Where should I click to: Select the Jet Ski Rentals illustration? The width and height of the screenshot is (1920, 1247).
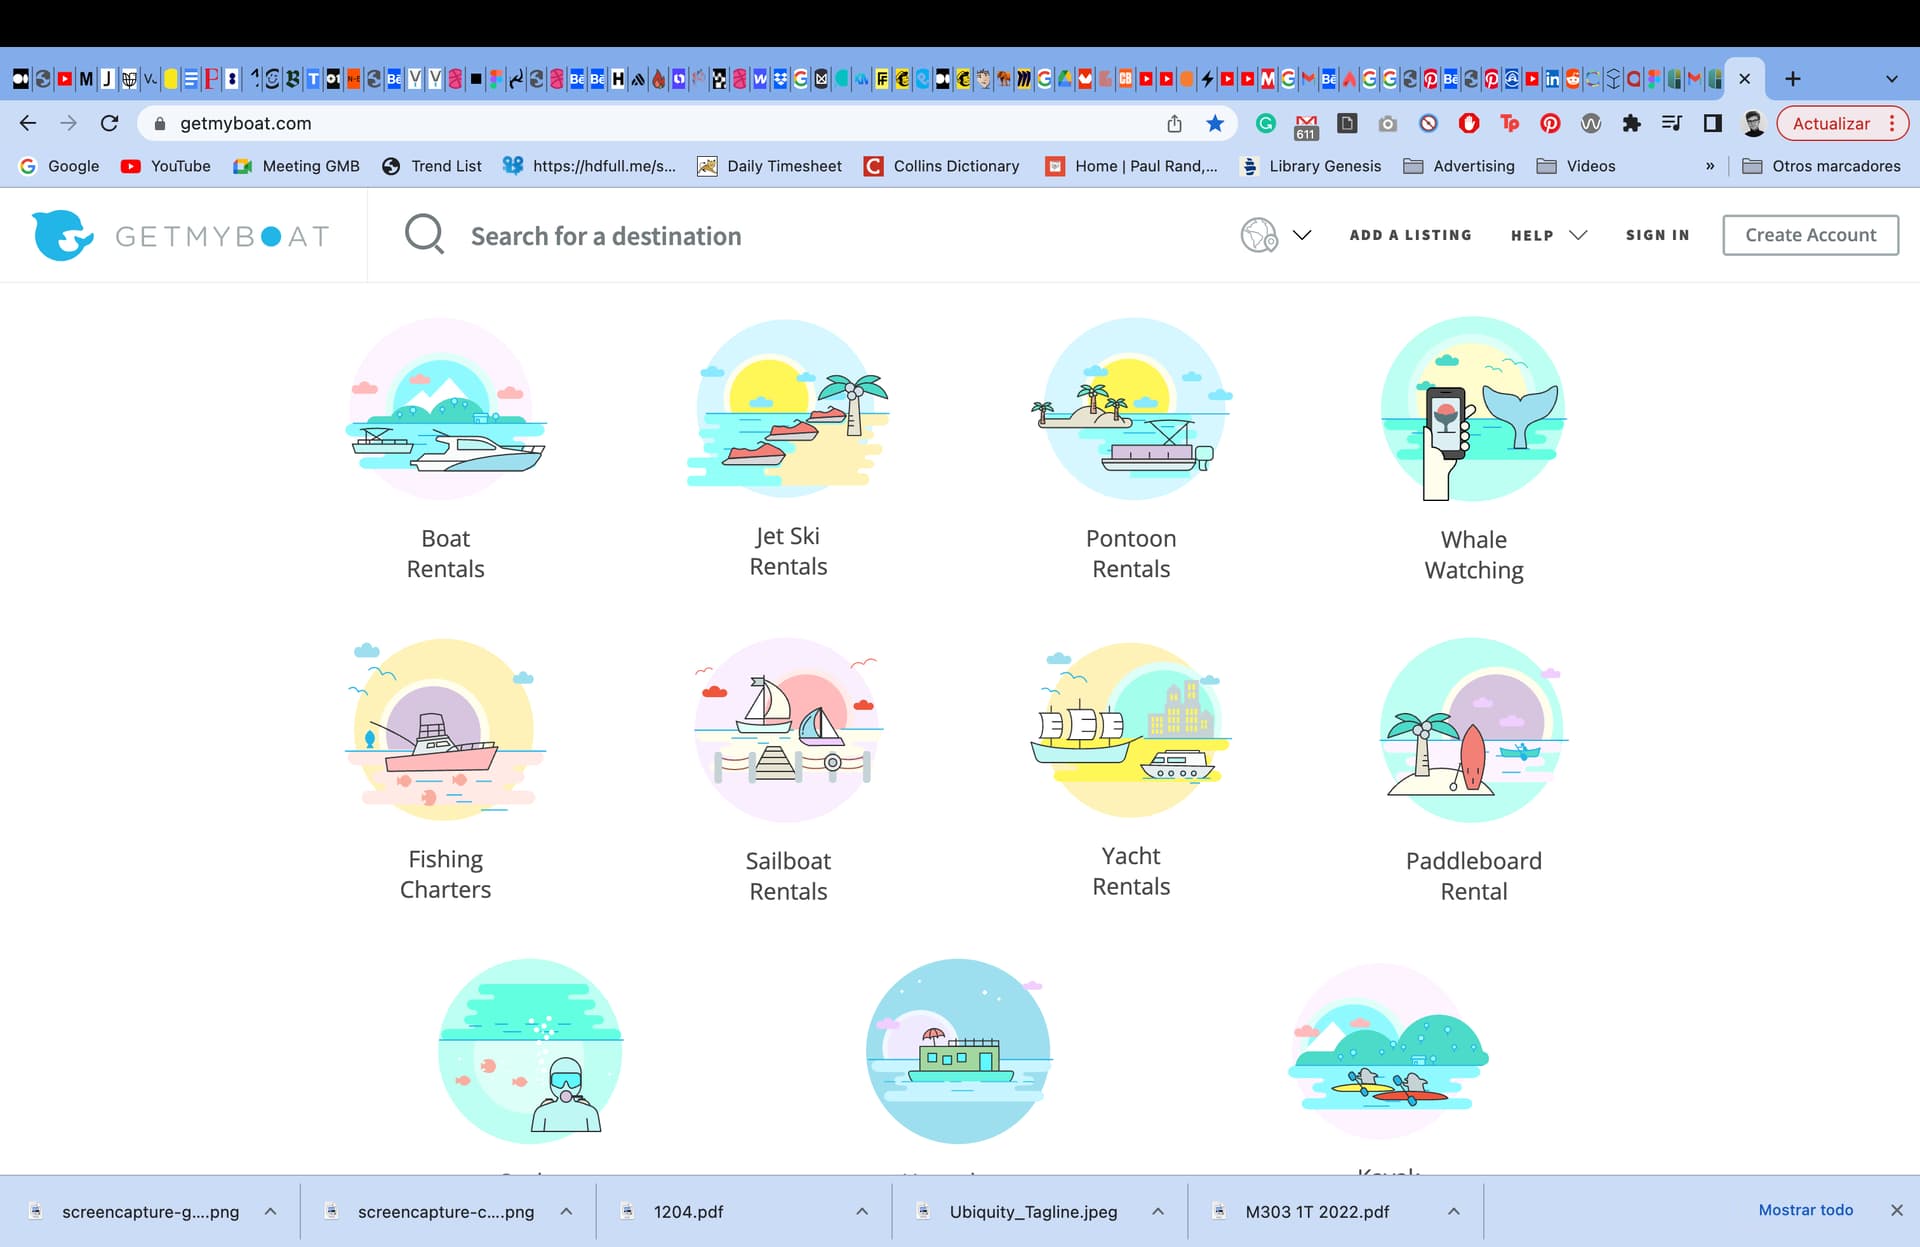point(788,407)
